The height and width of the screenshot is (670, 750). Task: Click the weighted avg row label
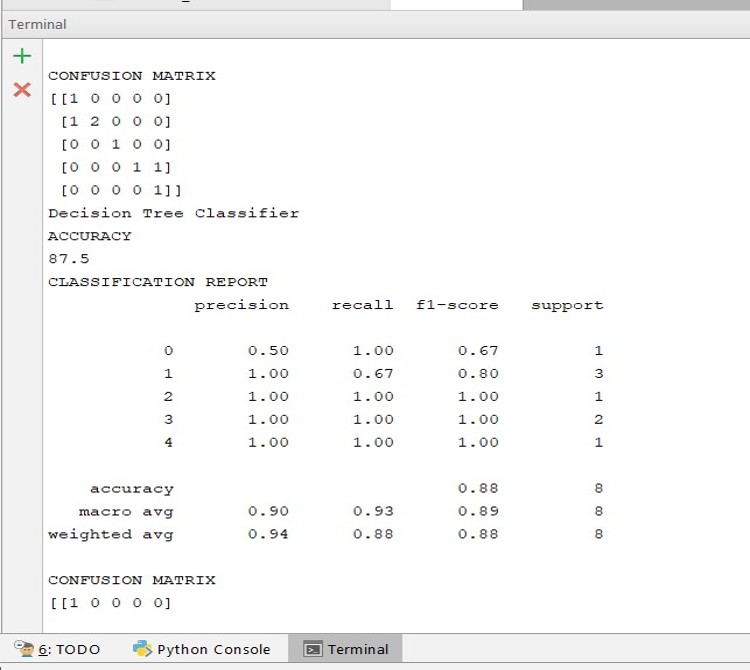(x=110, y=535)
